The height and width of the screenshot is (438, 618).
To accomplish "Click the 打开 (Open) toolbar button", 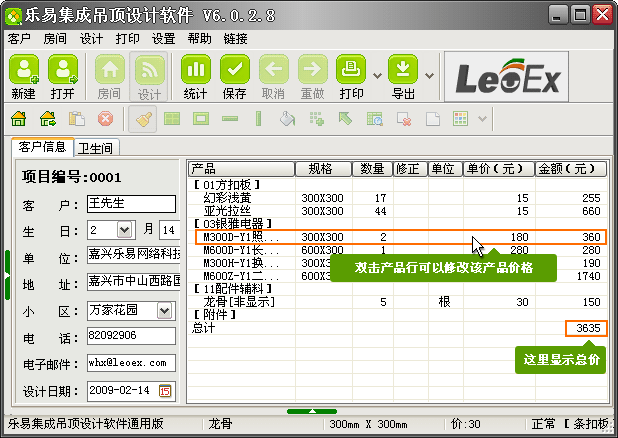I will pos(63,77).
